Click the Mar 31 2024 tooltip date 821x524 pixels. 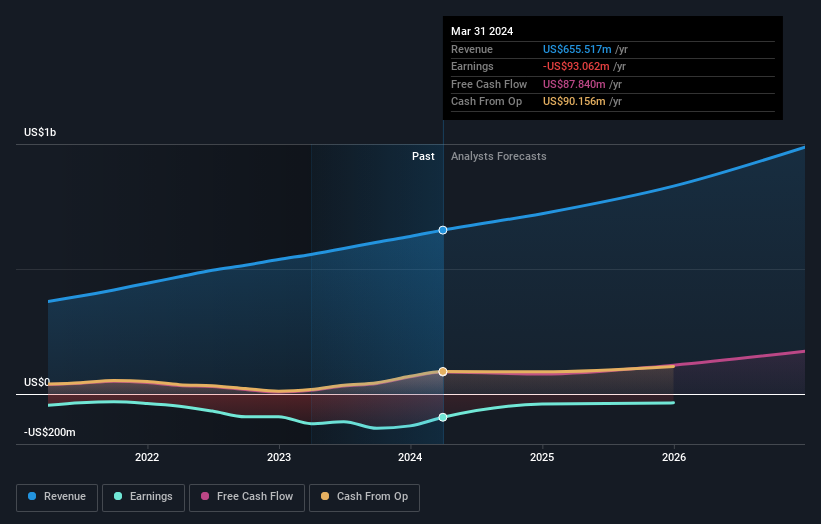point(482,31)
